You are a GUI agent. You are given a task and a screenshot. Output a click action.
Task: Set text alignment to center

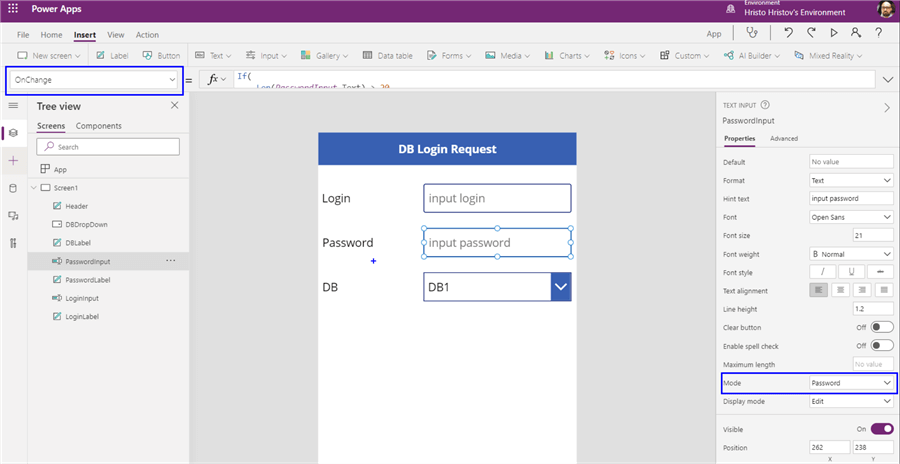[840, 291]
